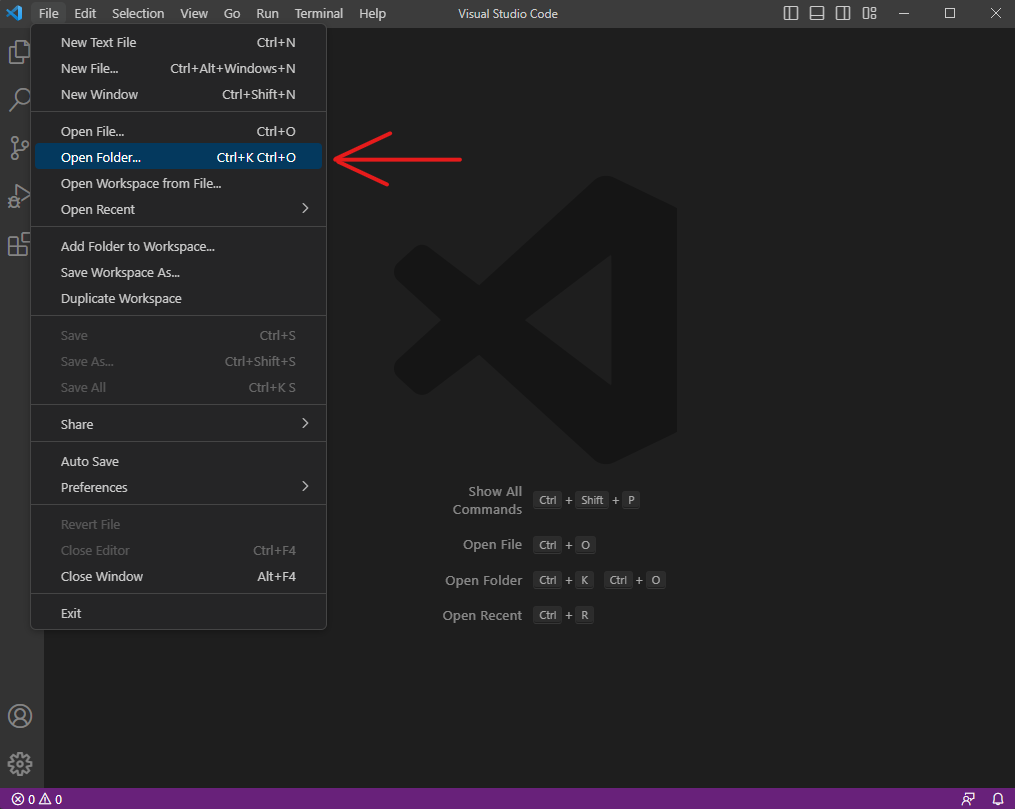Image resolution: width=1015 pixels, height=809 pixels.
Task: Choose Add Folder to Workspace...
Action: coord(138,246)
